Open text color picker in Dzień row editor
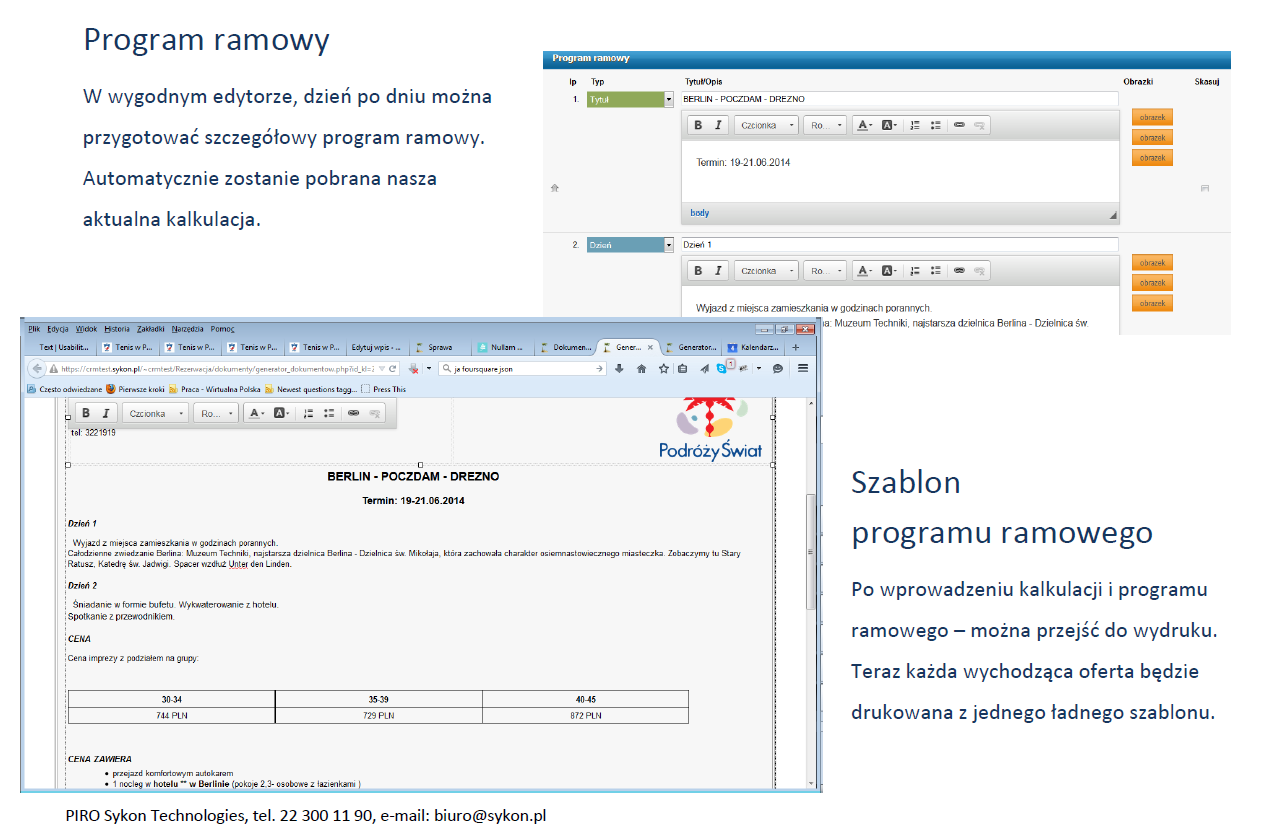Image resolution: width=1272 pixels, height=836 pixels. click(x=864, y=270)
